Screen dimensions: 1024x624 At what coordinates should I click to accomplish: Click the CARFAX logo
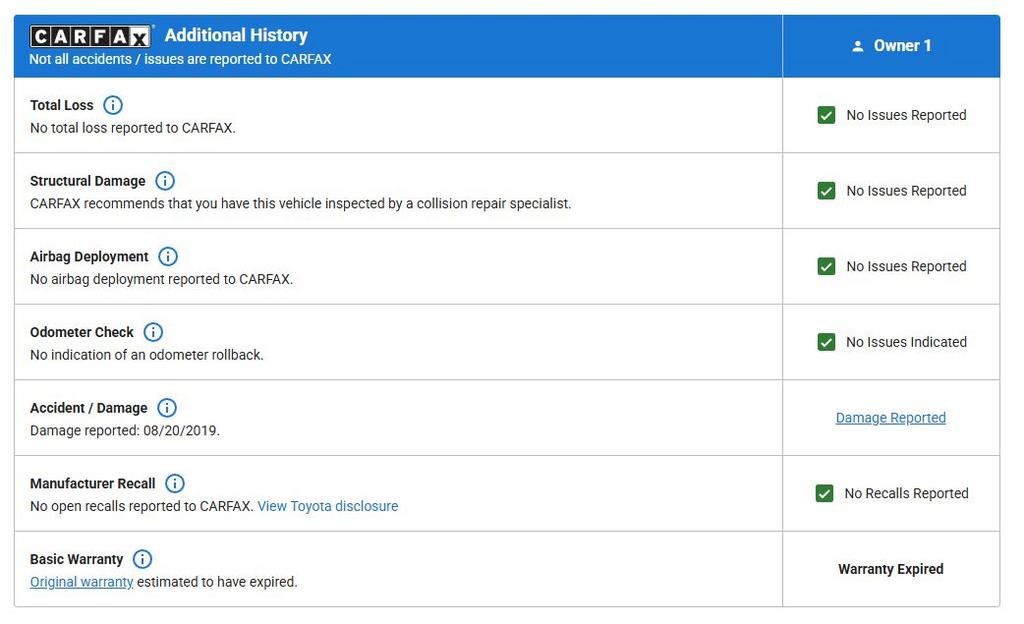tap(91, 37)
